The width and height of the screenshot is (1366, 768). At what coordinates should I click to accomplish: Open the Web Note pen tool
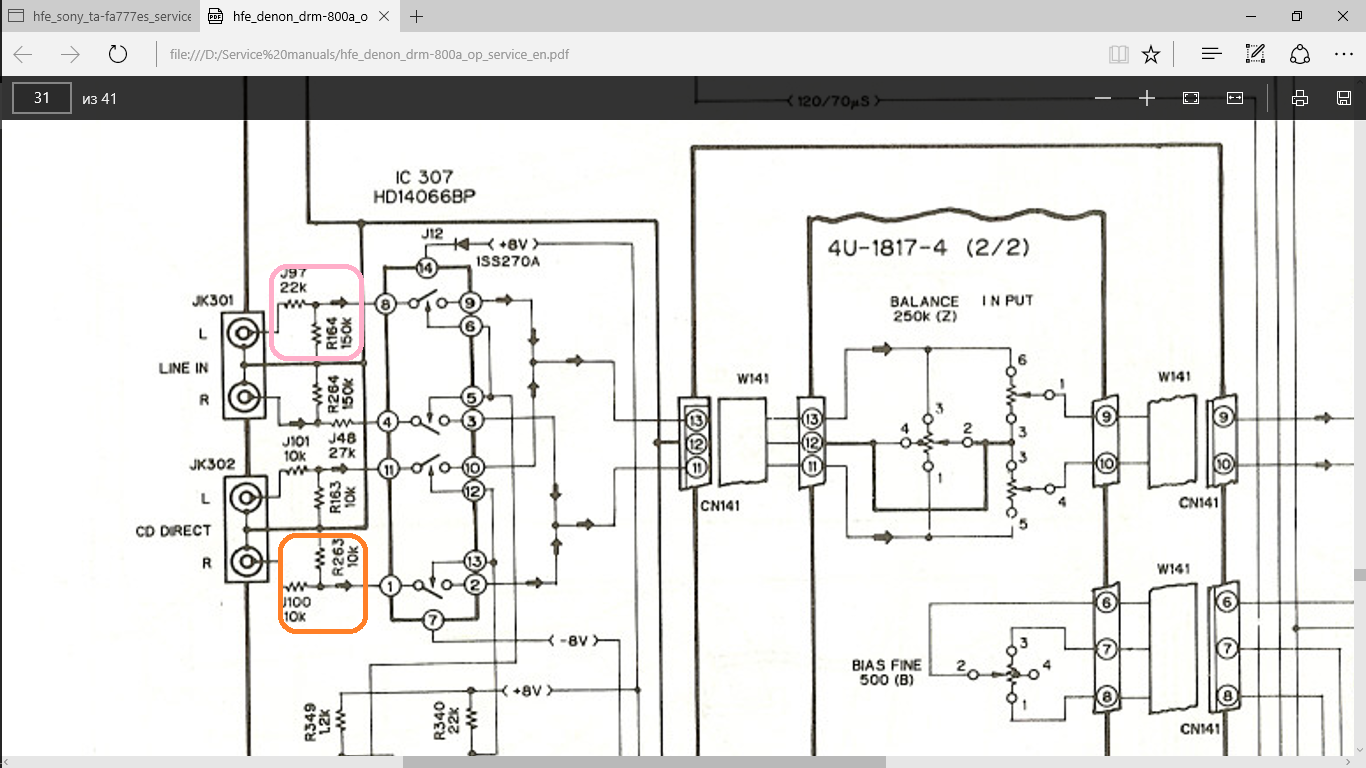tap(1256, 54)
